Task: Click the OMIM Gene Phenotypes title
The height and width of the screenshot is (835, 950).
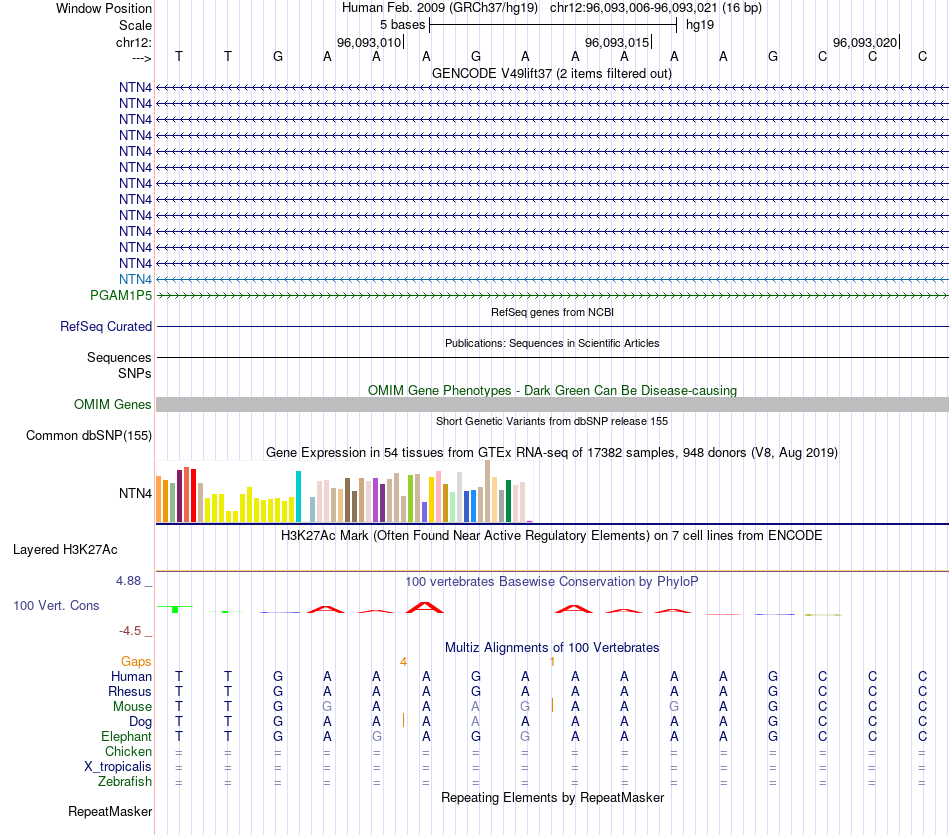Action: pos(552,390)
